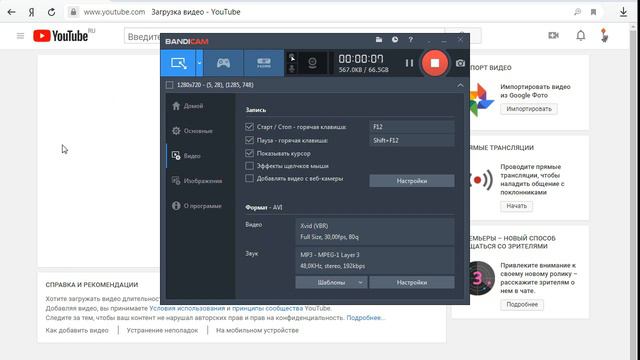
Task: Open принципы сообщества link
Action: [x=267, y=308]
